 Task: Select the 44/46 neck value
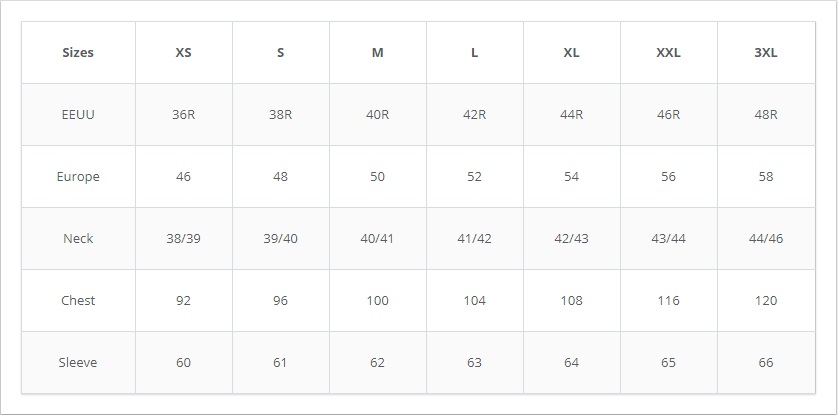point(766,238)
